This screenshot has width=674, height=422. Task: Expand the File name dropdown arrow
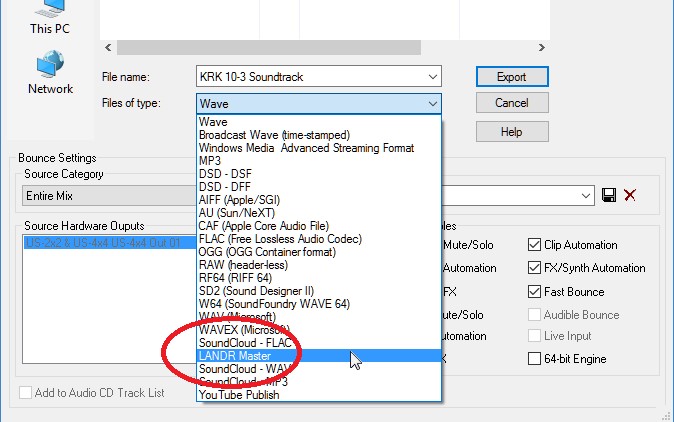[x=432, y=77]
